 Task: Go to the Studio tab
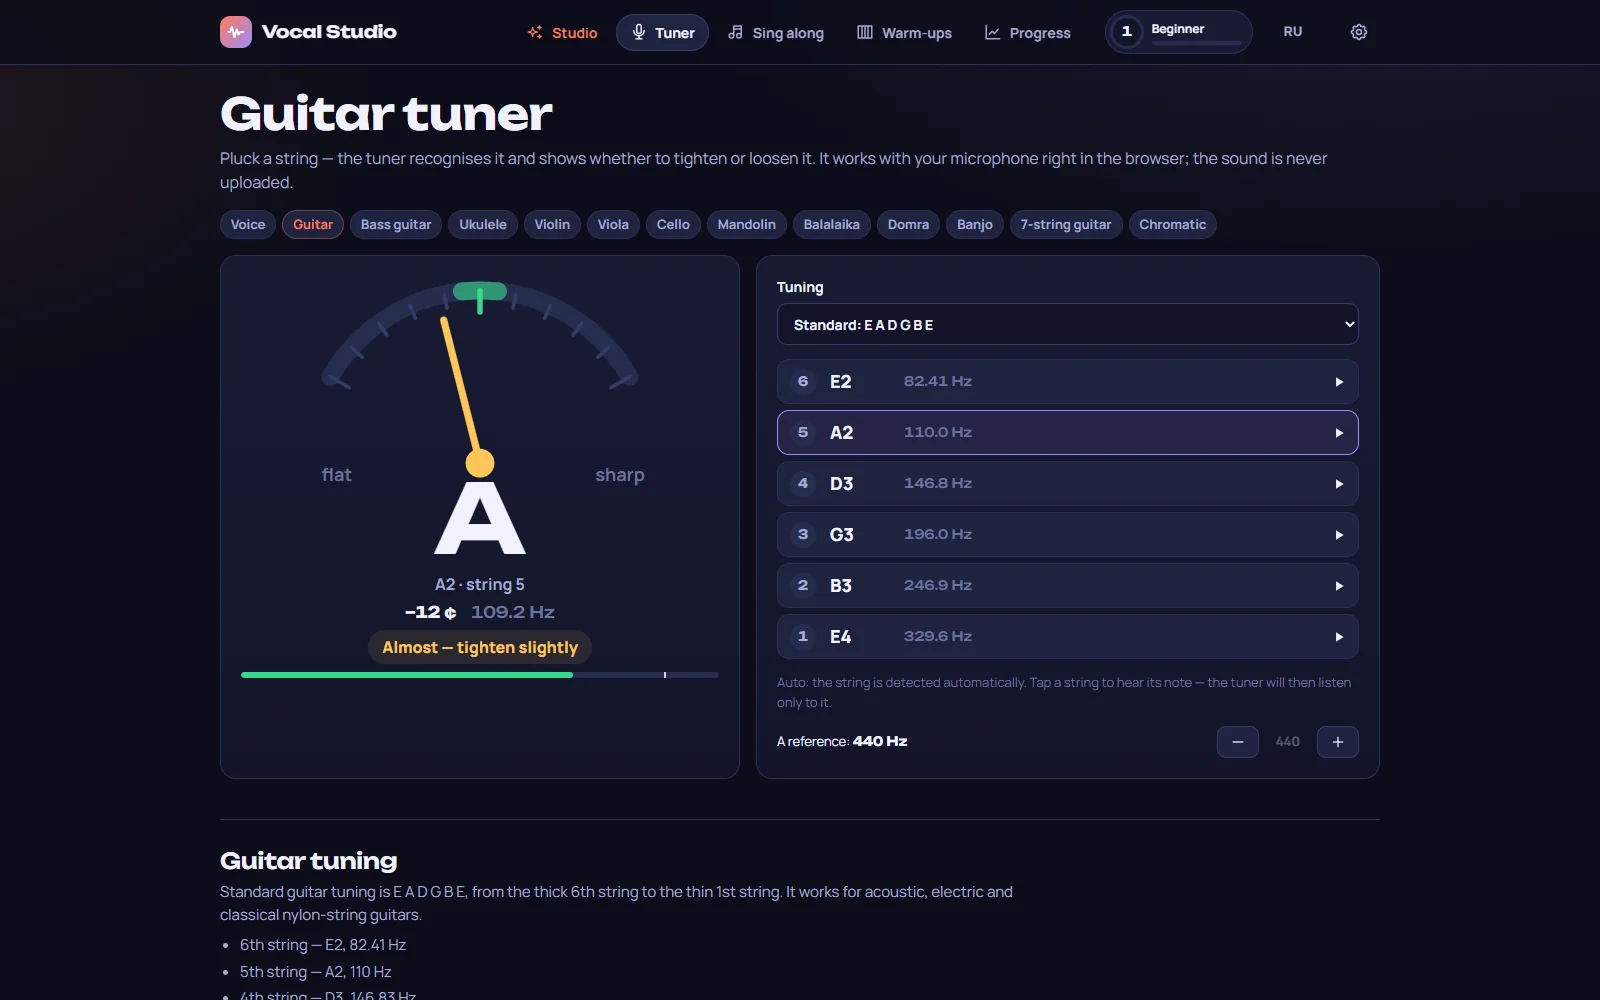tap(562, 33)
